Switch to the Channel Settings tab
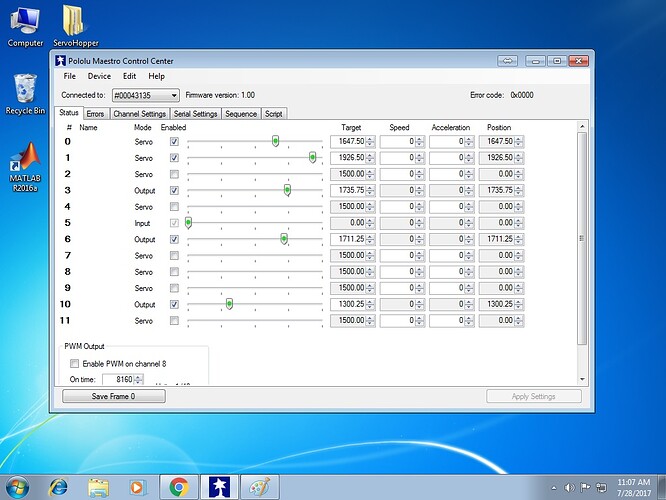The image size is (666, 500). [139, 114]
